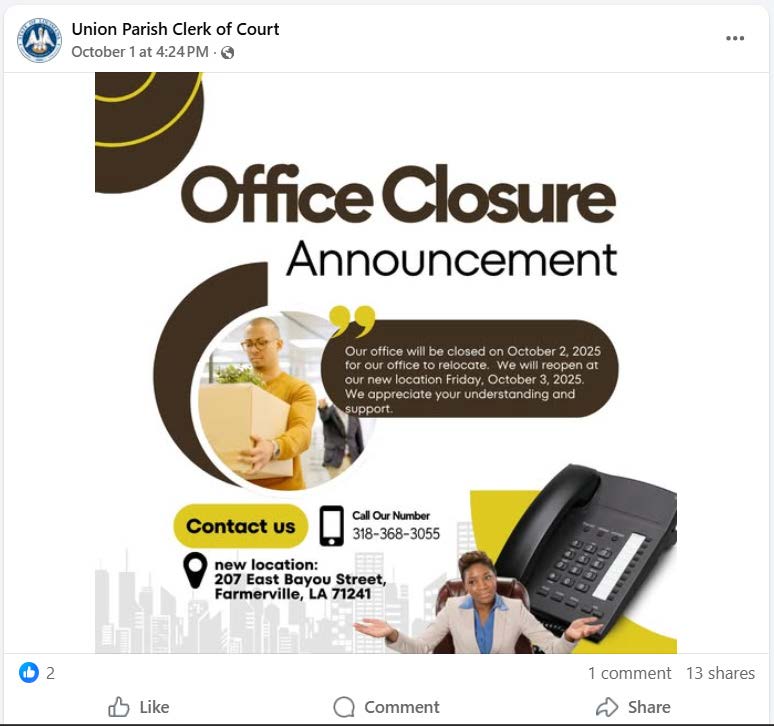Click the Comment speech bubble button
Image resolution: width=774 pixels, height=726 pixels.
click(386, 707)
